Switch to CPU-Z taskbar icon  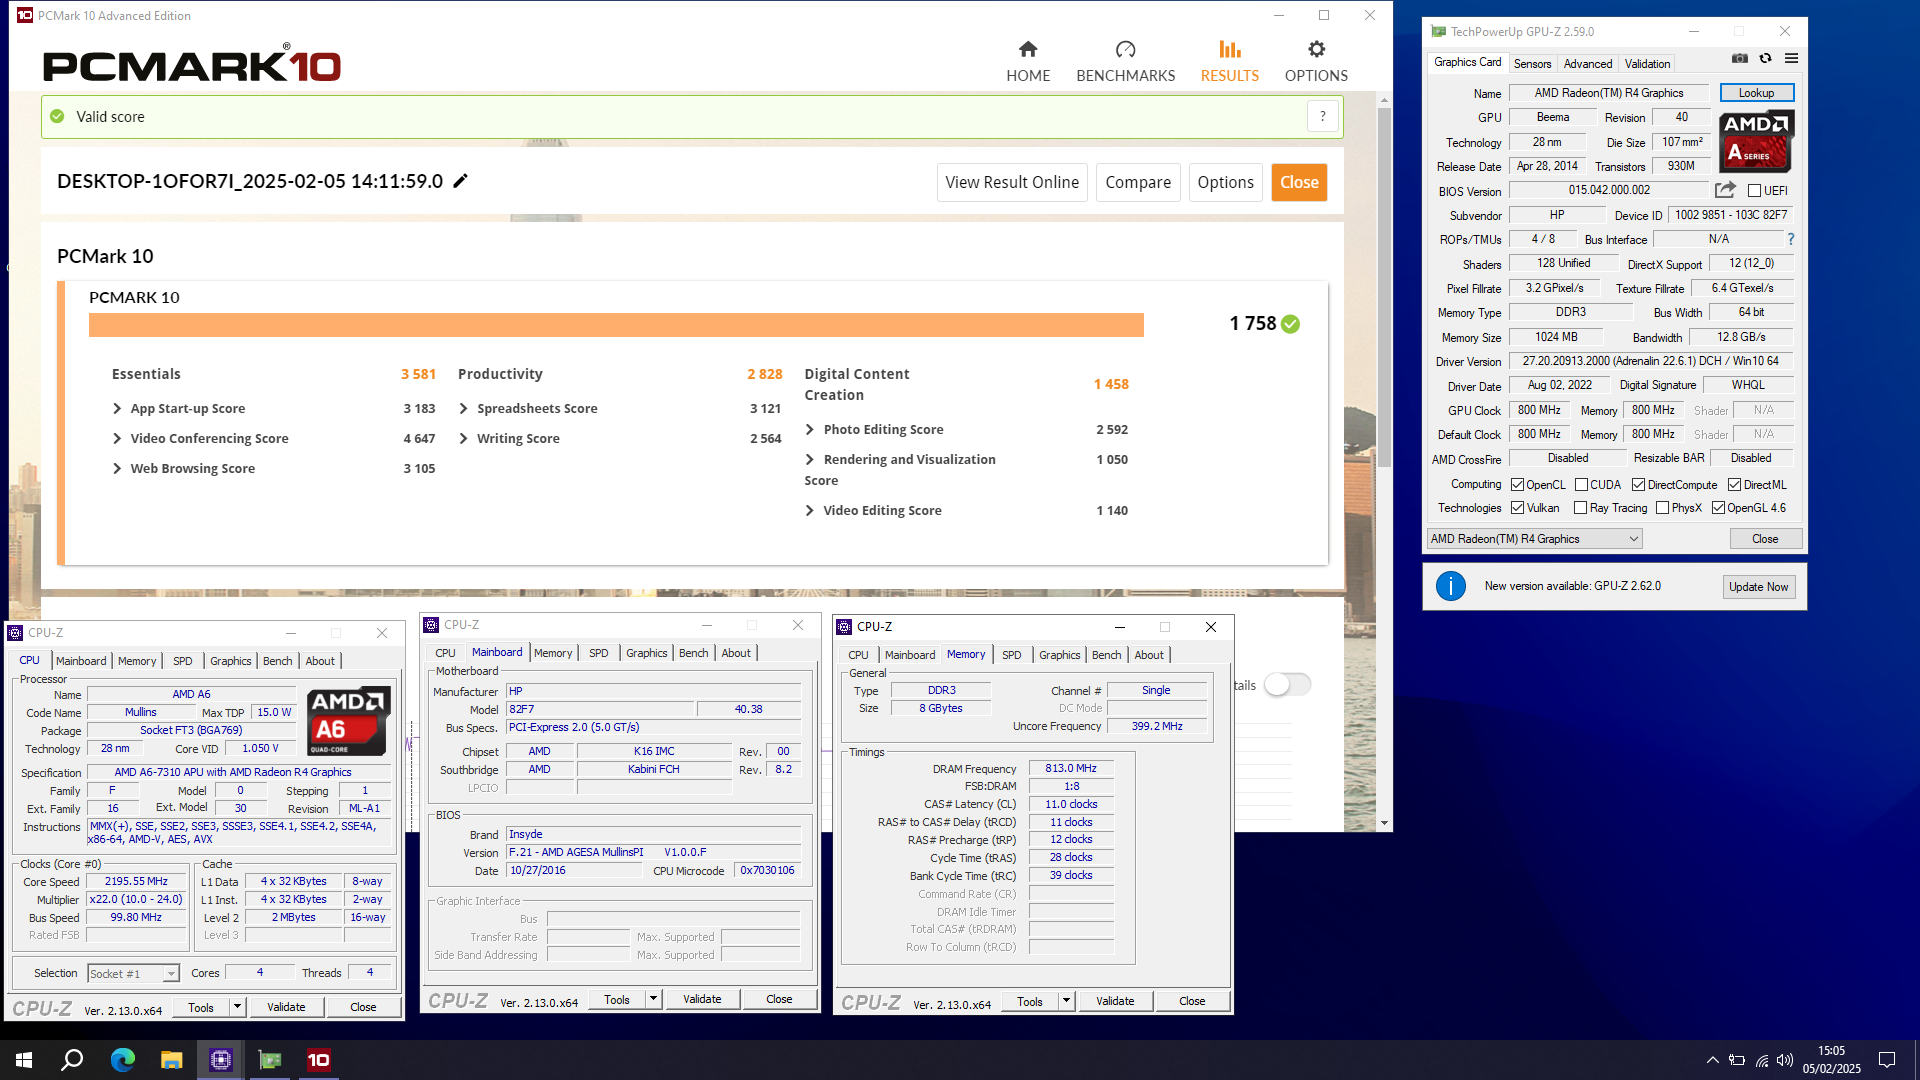click(220, 1060)
